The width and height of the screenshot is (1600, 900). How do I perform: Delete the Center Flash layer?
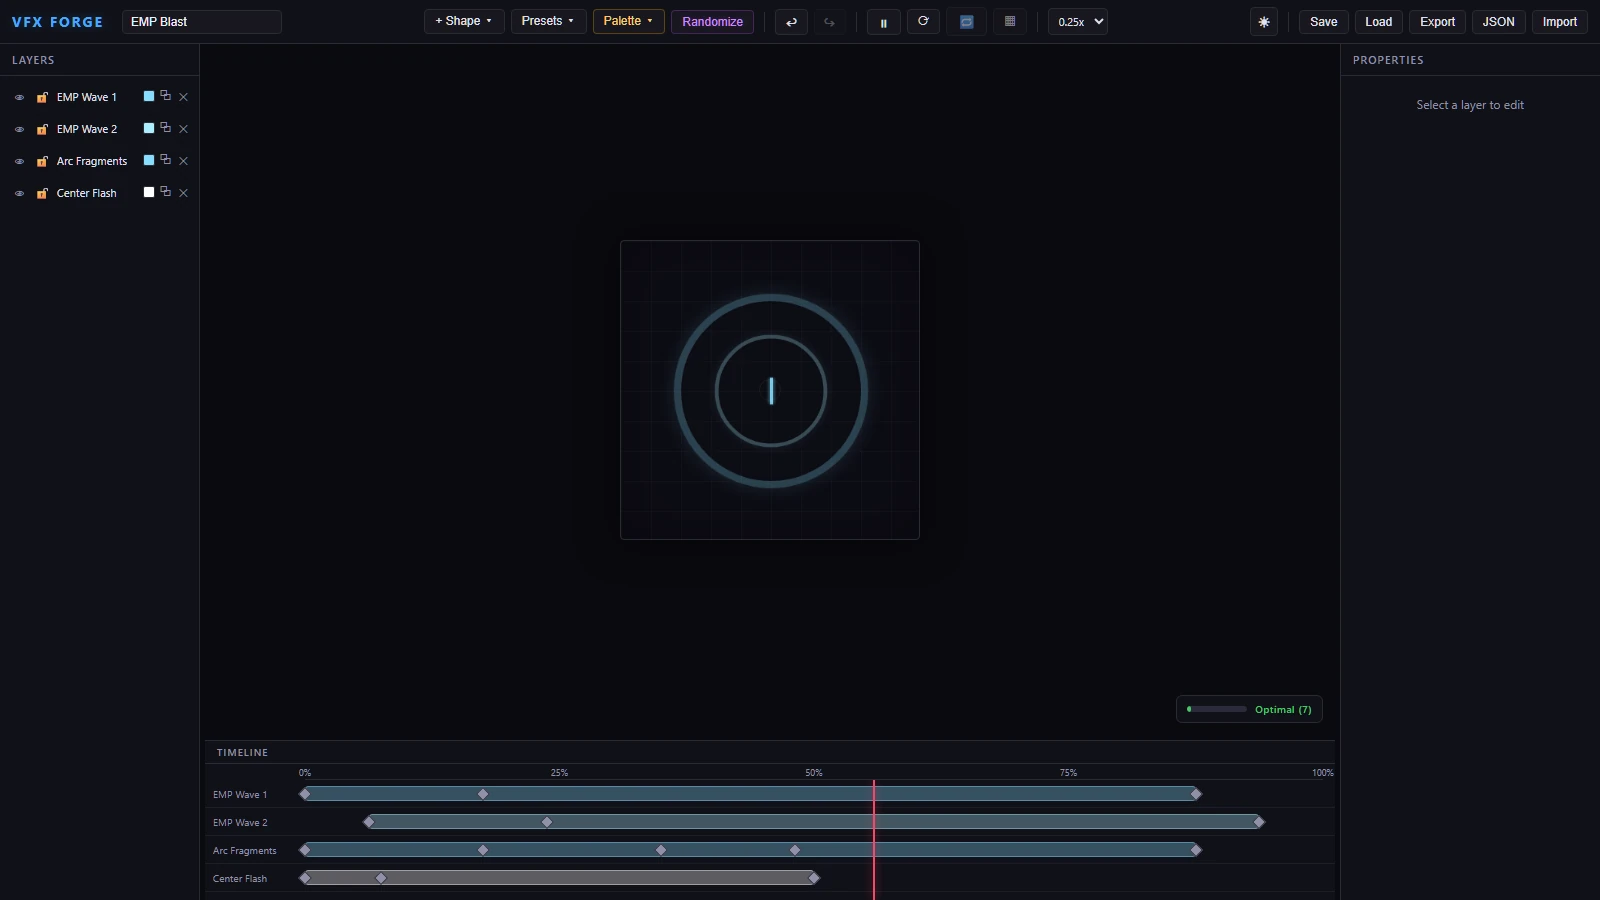(183, 193)
